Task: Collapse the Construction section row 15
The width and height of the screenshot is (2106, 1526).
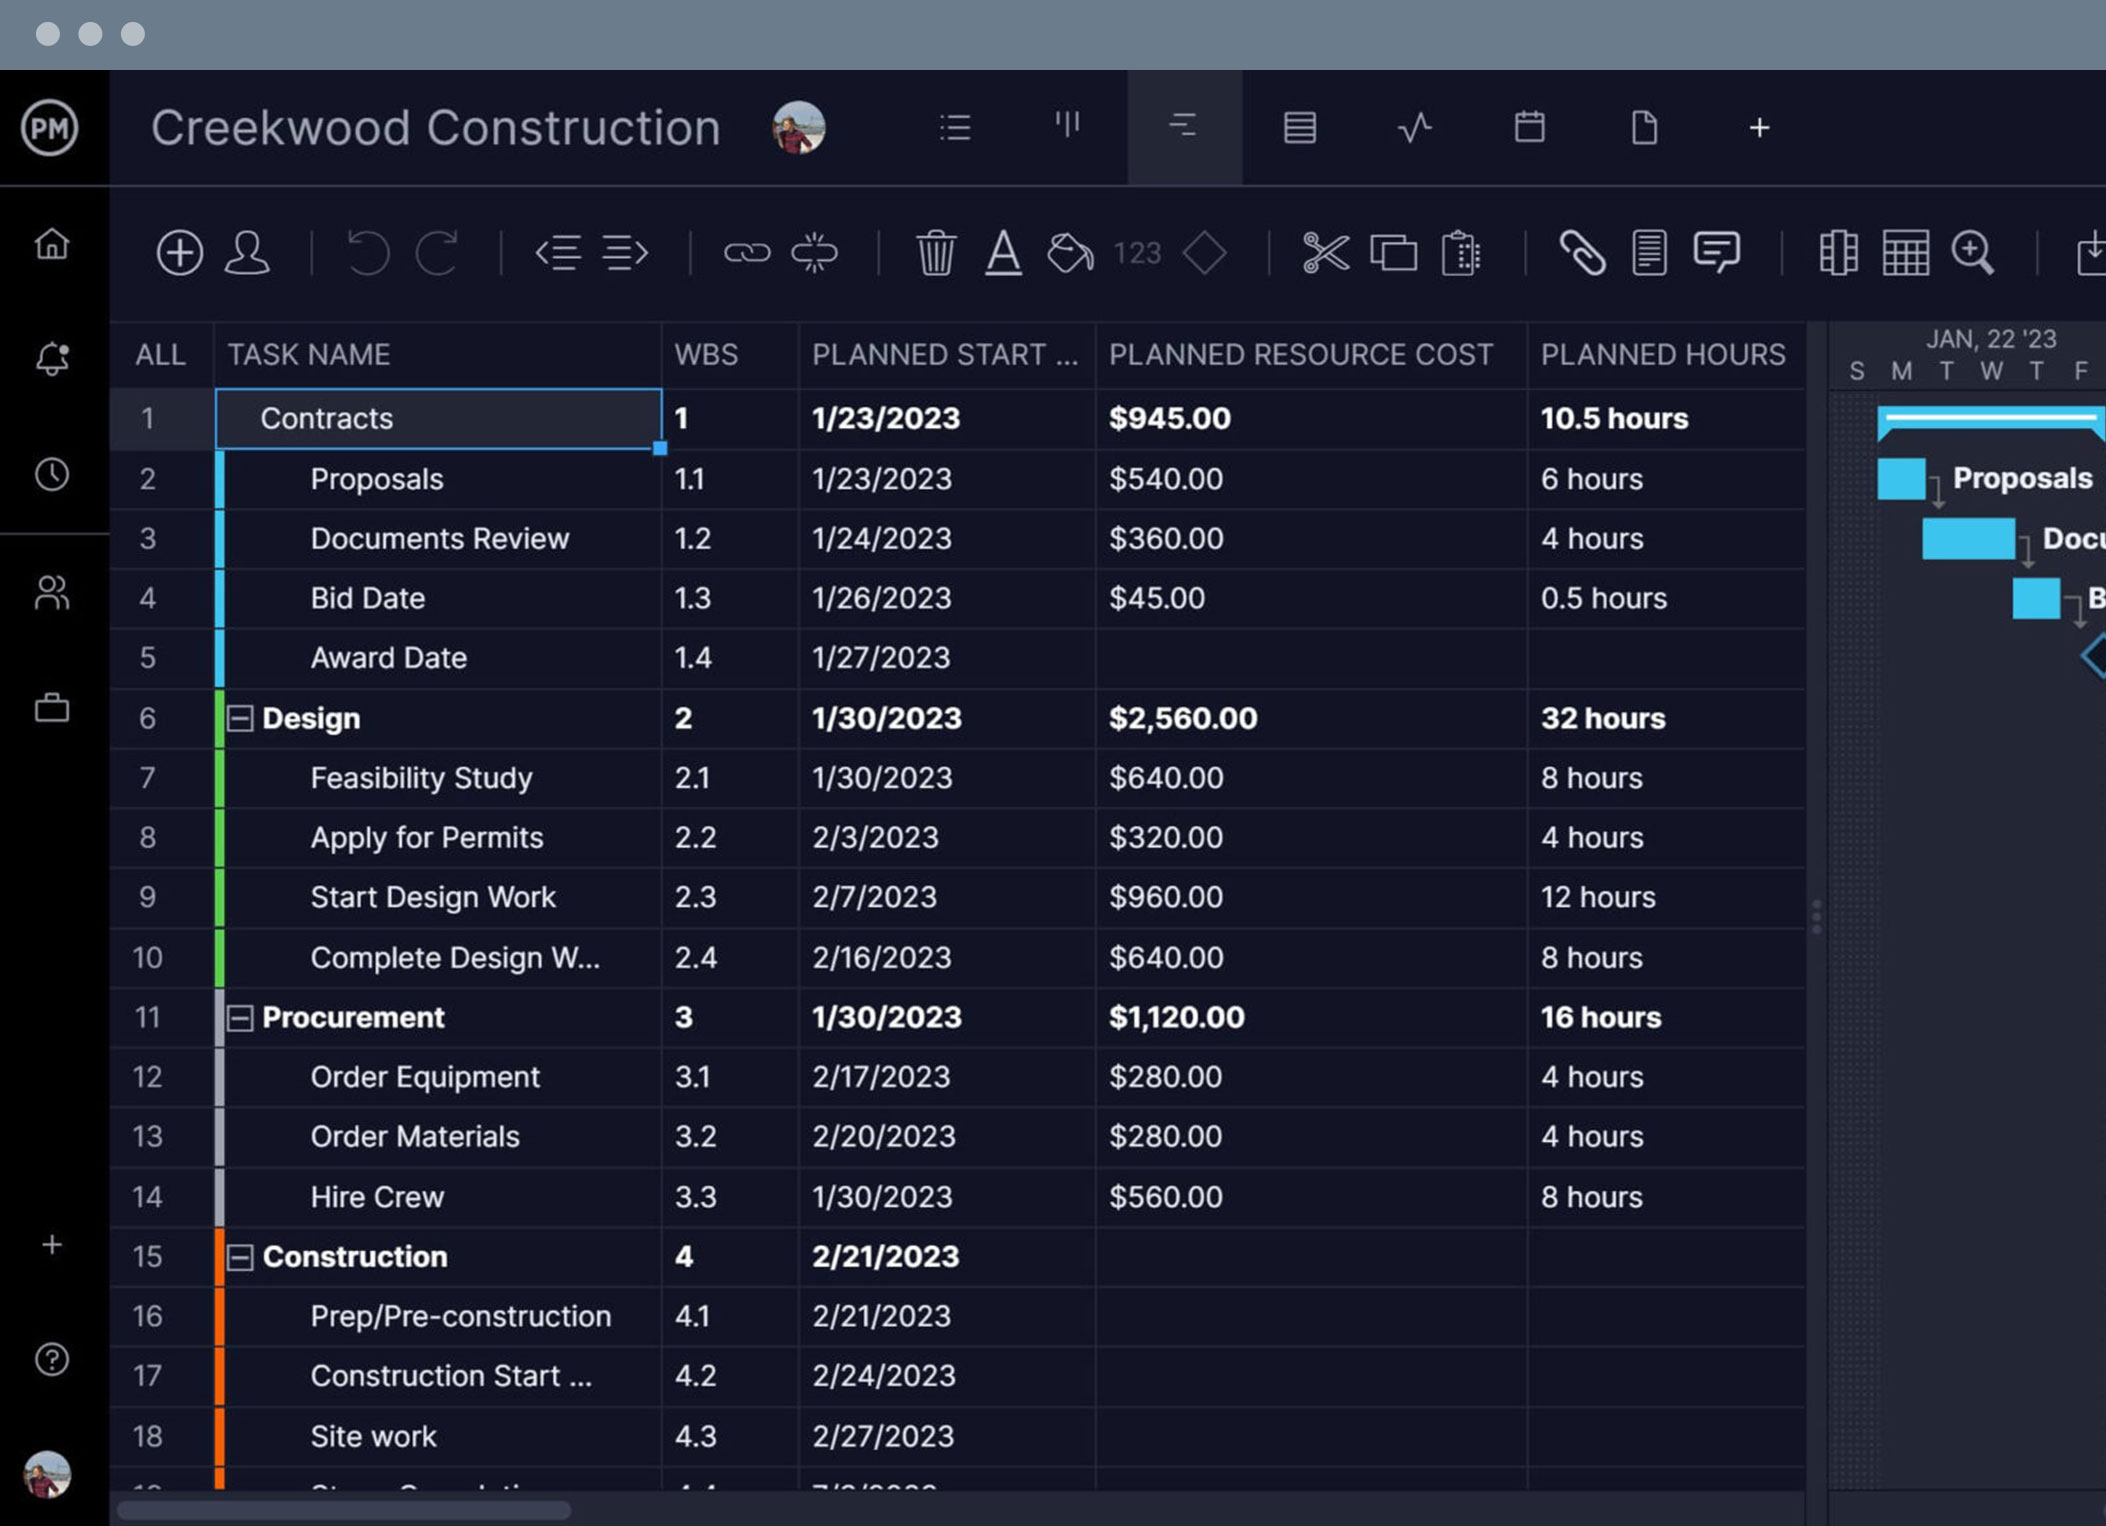Action: tap(240, 1256)
